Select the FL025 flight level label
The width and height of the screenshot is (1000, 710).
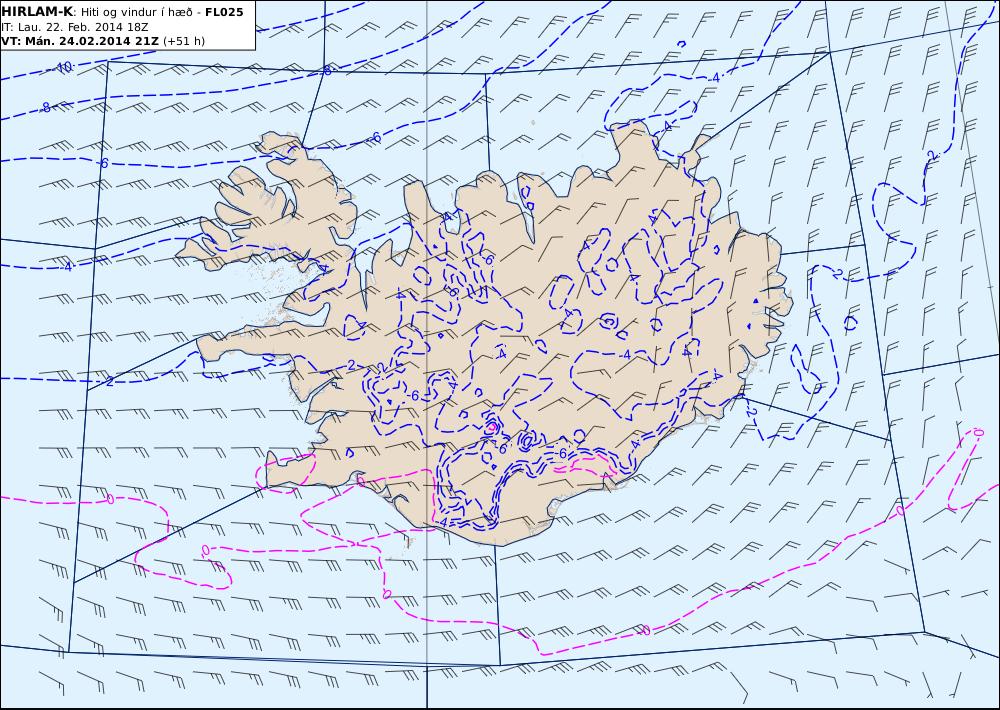click(x=224, y=12)
